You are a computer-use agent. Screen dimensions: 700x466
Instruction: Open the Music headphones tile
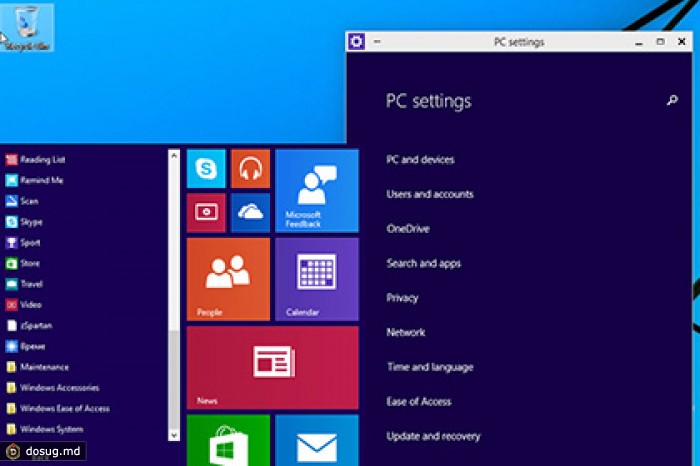[x=250, y=169]
